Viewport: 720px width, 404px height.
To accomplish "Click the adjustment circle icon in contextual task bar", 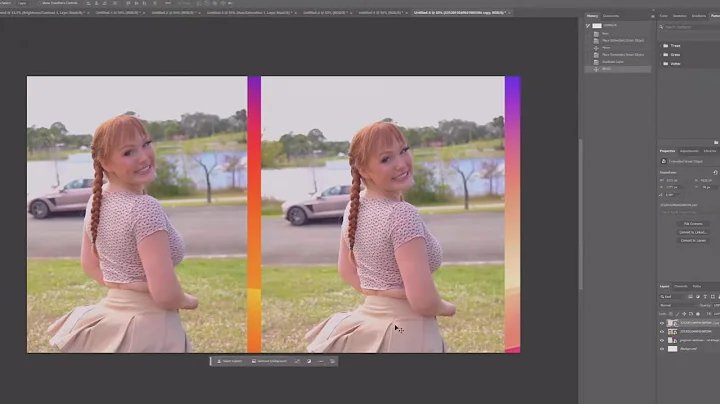I will point(309,361).
